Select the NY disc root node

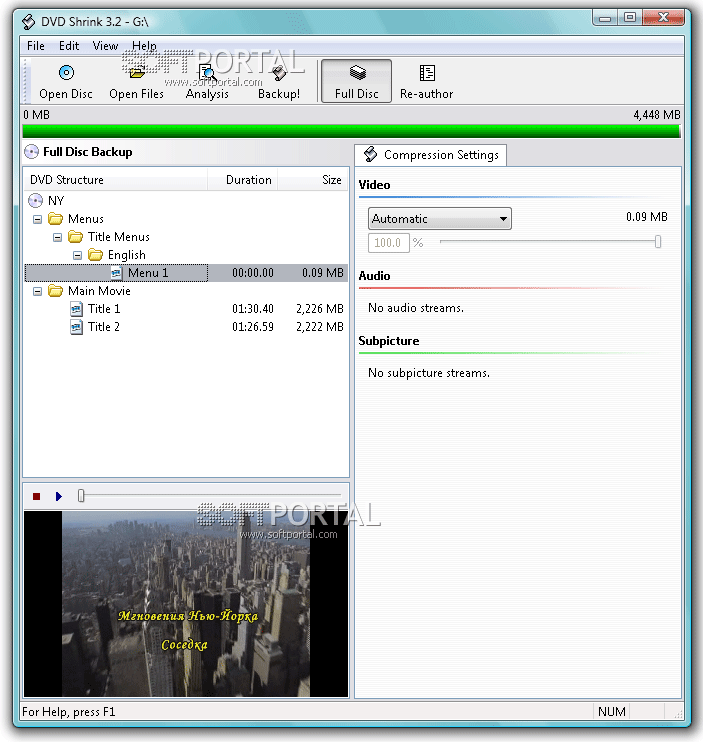(x=55, y=201)
